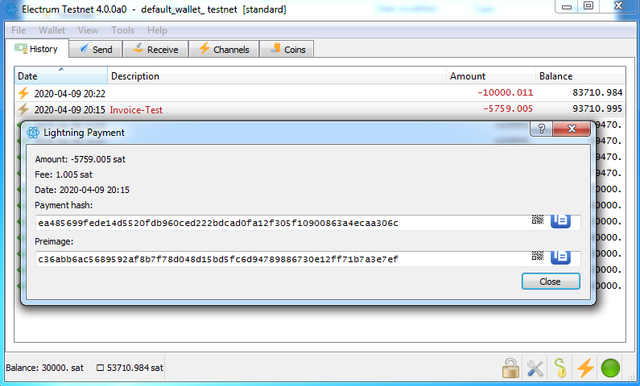640x386 pixels.
Task: Click the Balance: 30000. sat status text
Action: click(44, 368)
